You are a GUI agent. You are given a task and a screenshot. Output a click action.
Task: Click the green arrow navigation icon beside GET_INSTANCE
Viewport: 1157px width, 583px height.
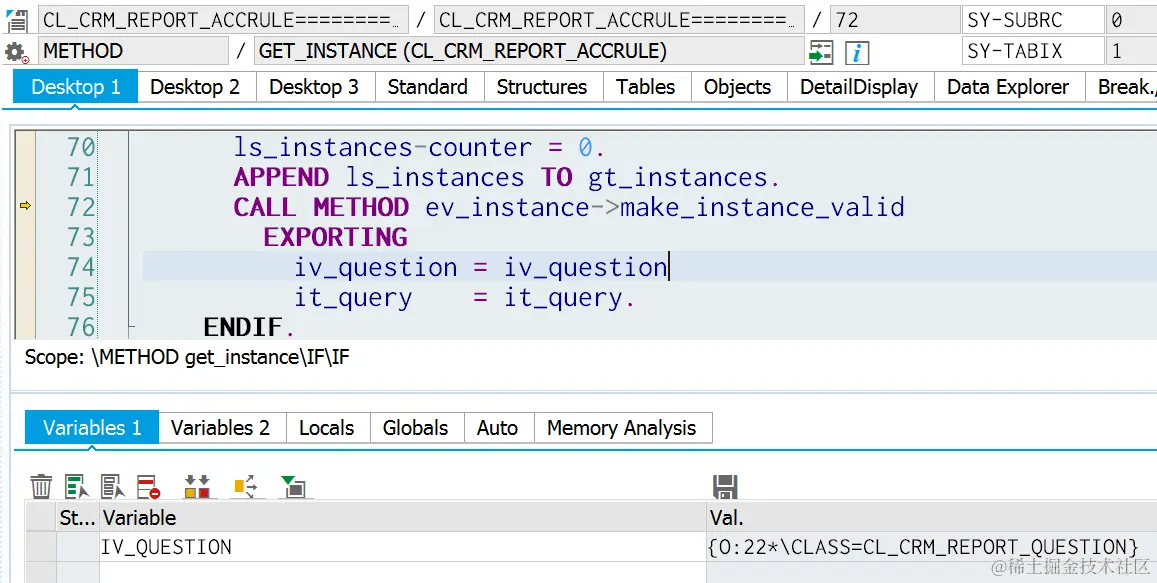point(821,52)
